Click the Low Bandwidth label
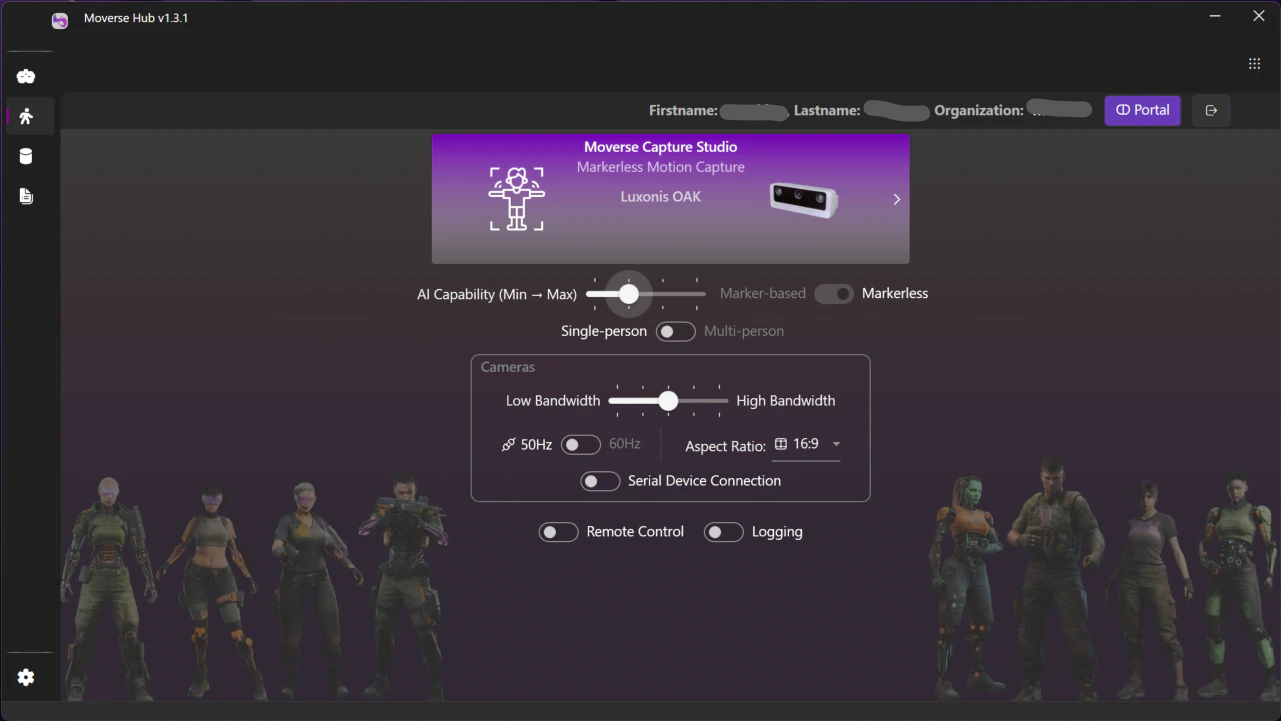 (x=553, y=401)
